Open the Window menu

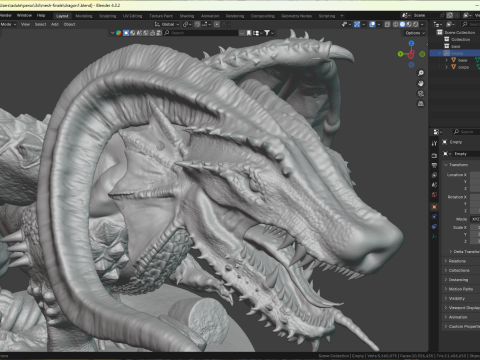tap(24, 15)
